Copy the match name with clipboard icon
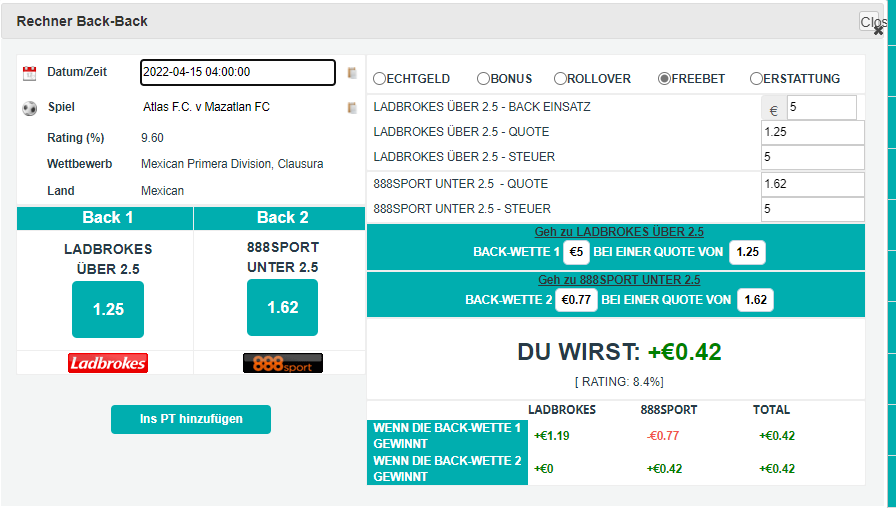 [x=353, y=107]
